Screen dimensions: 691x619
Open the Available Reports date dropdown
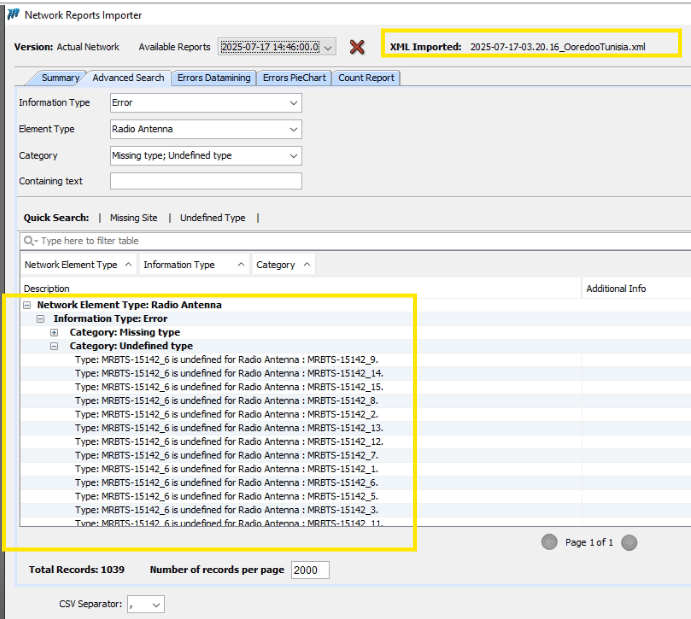[x=329, y=47]
